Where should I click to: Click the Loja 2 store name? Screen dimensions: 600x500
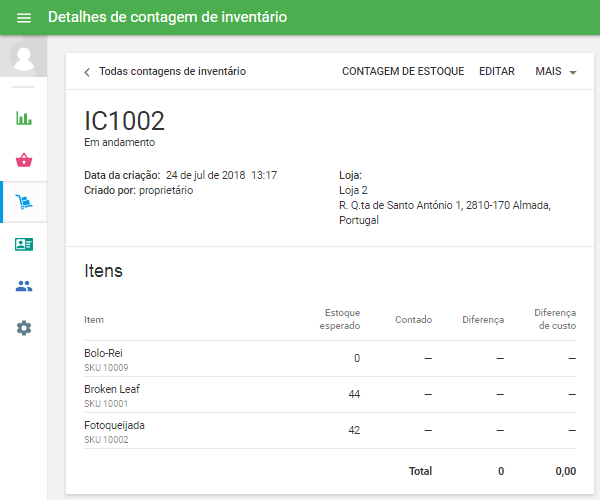pyautogui.click(x=353, y=190)
